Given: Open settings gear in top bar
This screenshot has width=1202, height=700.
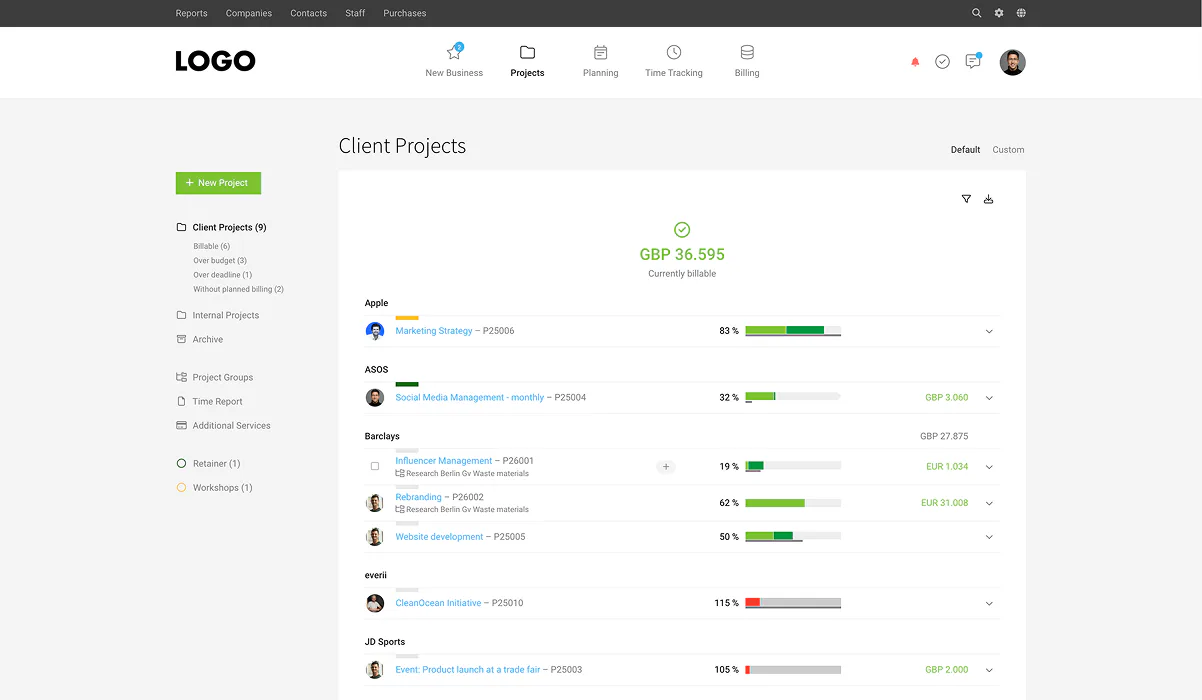Looking at the screenshot, I should pyautogui.click(x=999, y=13).
